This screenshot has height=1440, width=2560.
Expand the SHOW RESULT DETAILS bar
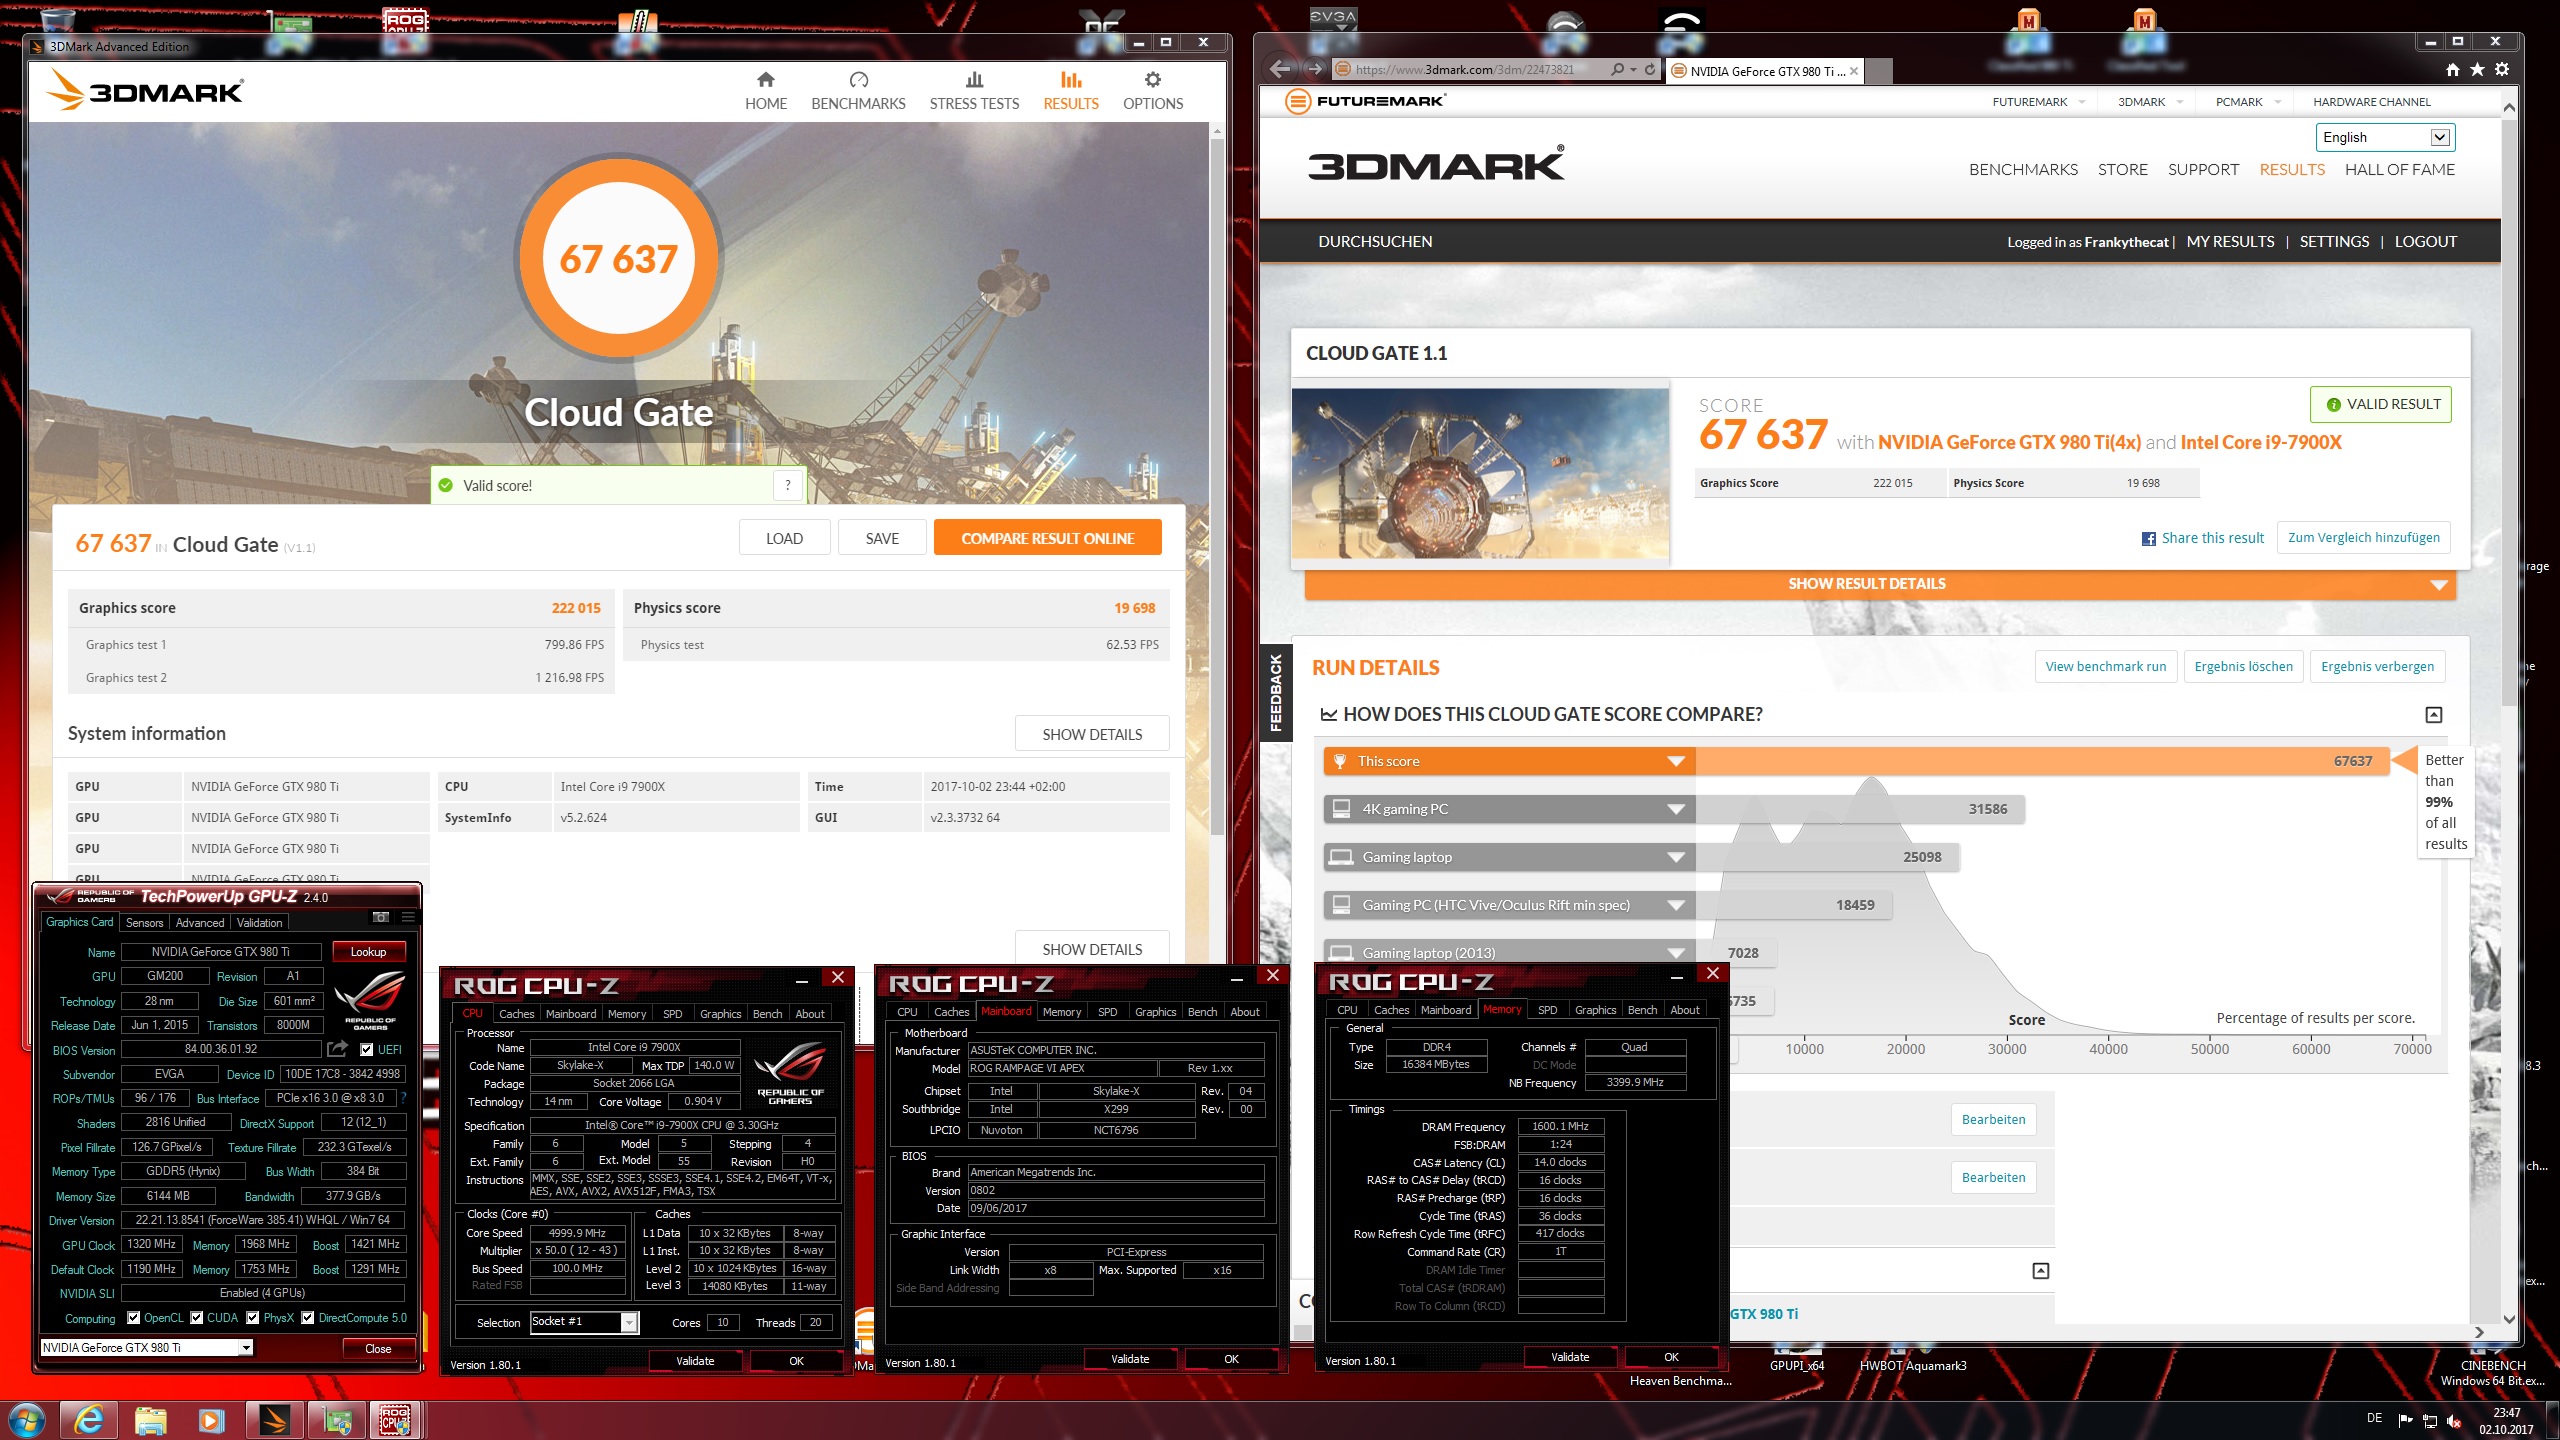[1880, 584]
